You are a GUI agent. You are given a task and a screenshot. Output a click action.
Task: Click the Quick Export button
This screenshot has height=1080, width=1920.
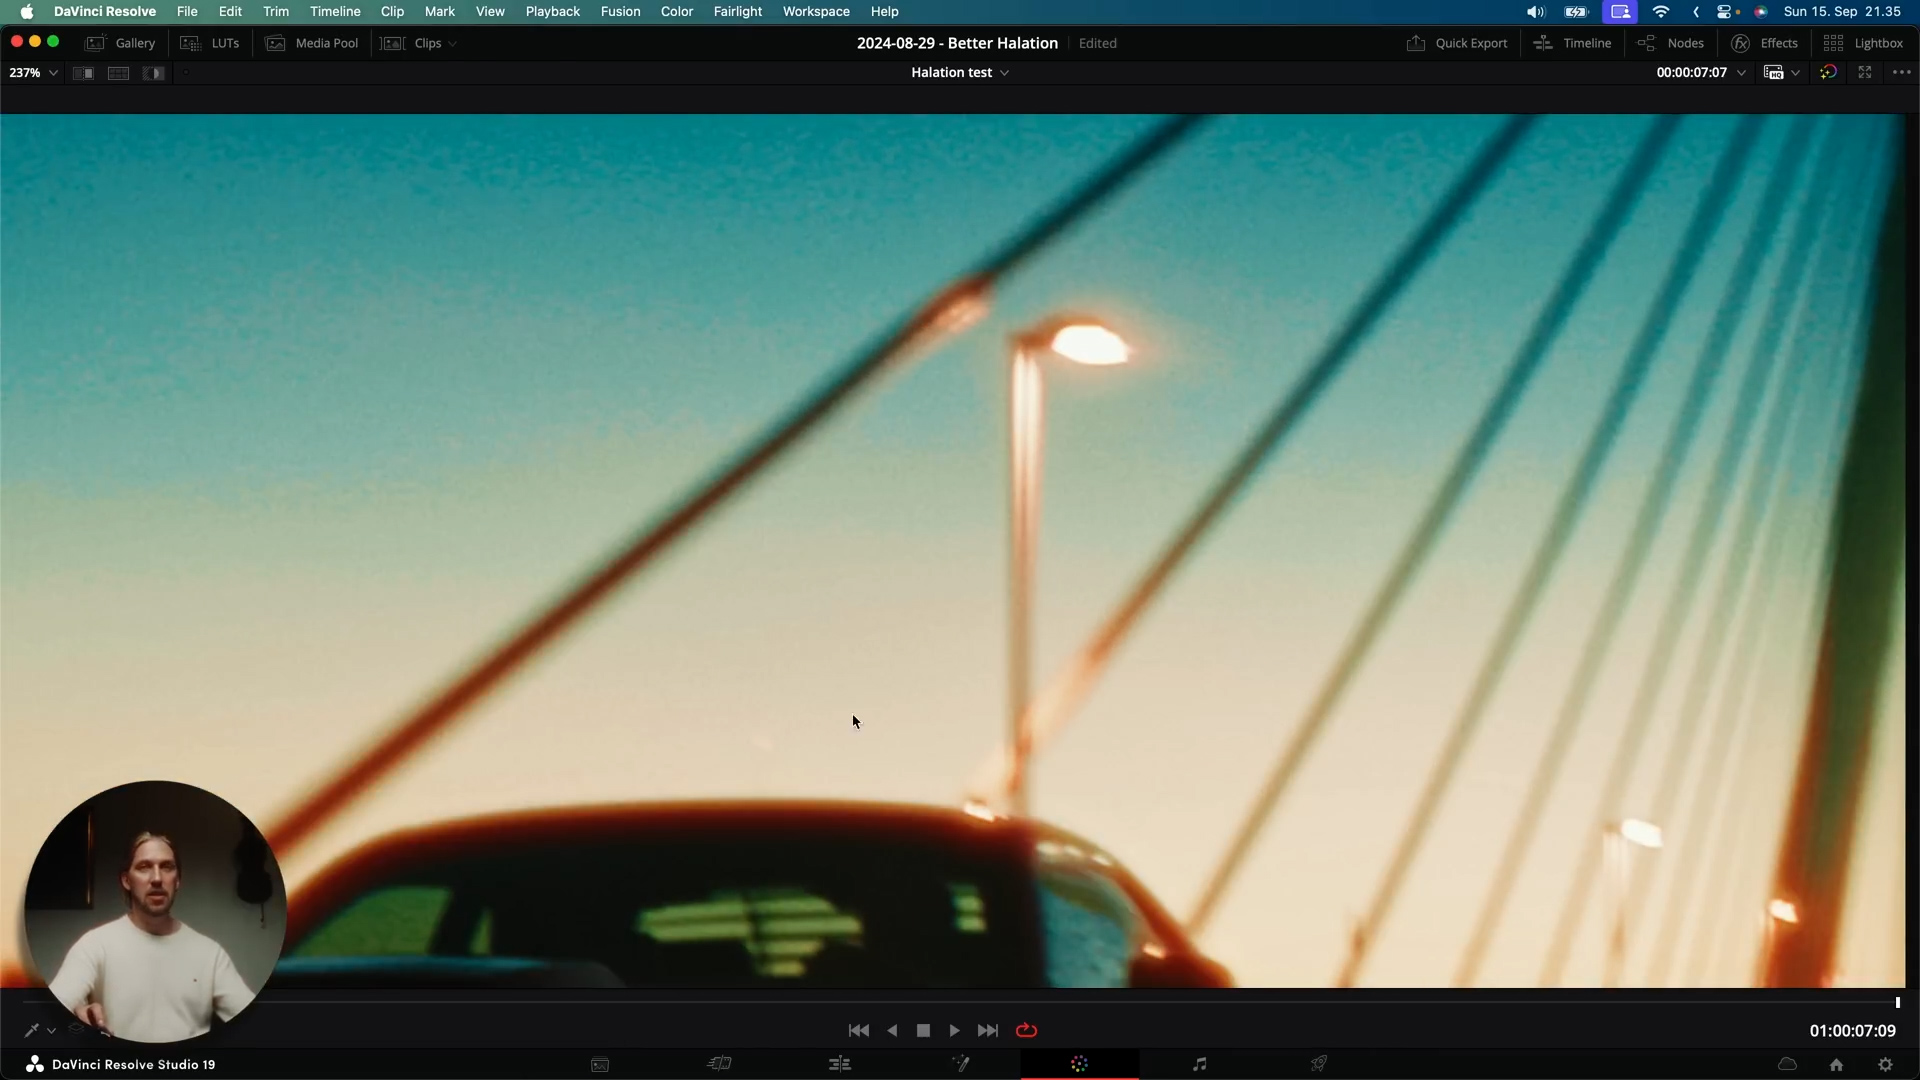(x=1457, y=43)
